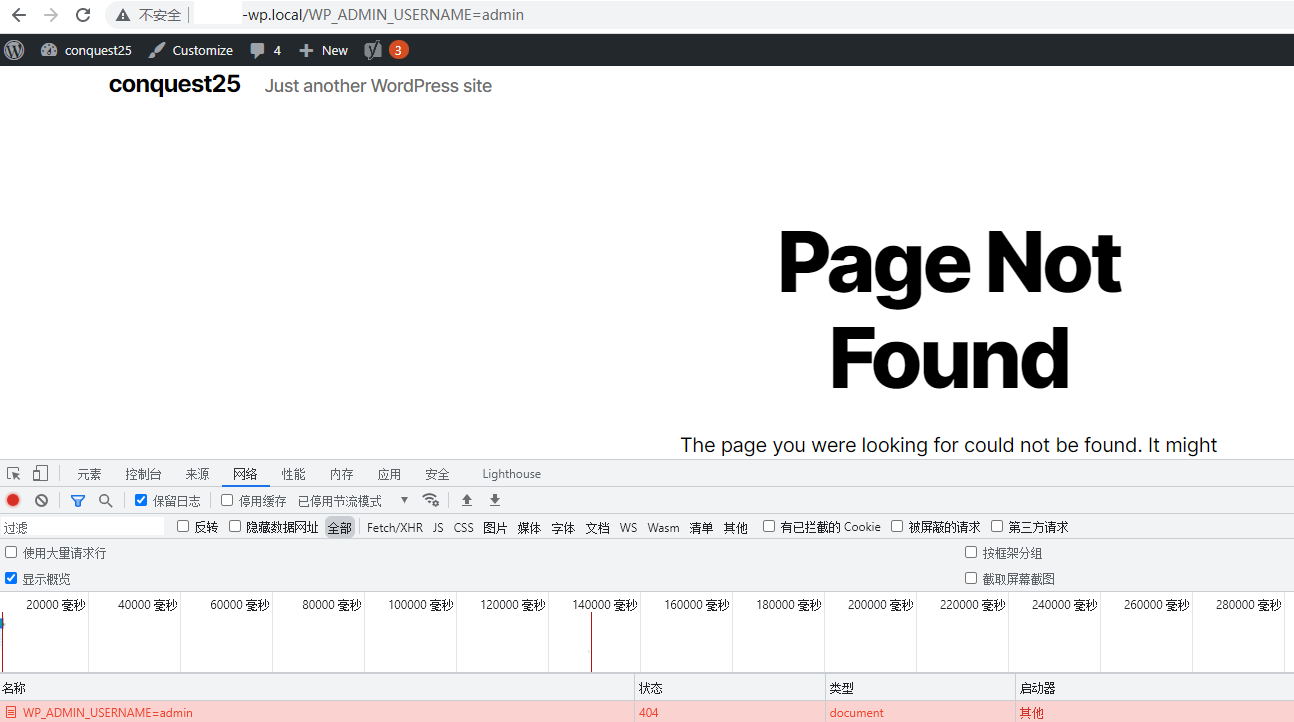This screenshot has width=1294, height=722.
Task: Open the 已停用节流模式 throttling dropdown
Action: click(353, 501)
